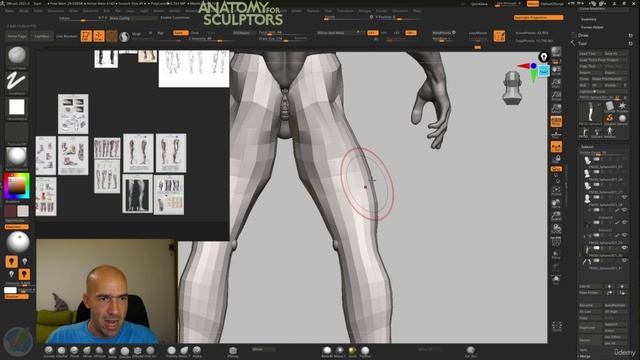Open the Brush menu
Viewport: 640px width, 360px height.
pyautogui.click(x=24, y=11)
